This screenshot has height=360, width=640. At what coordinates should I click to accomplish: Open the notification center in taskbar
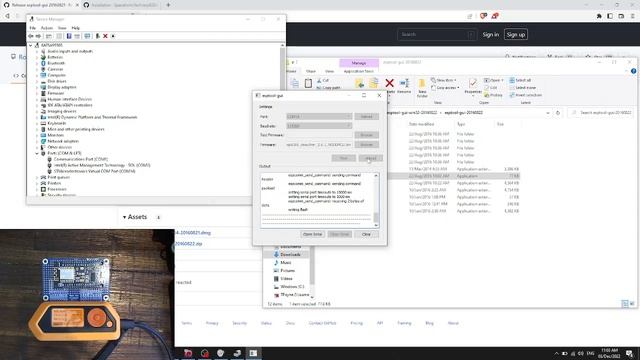629,353
